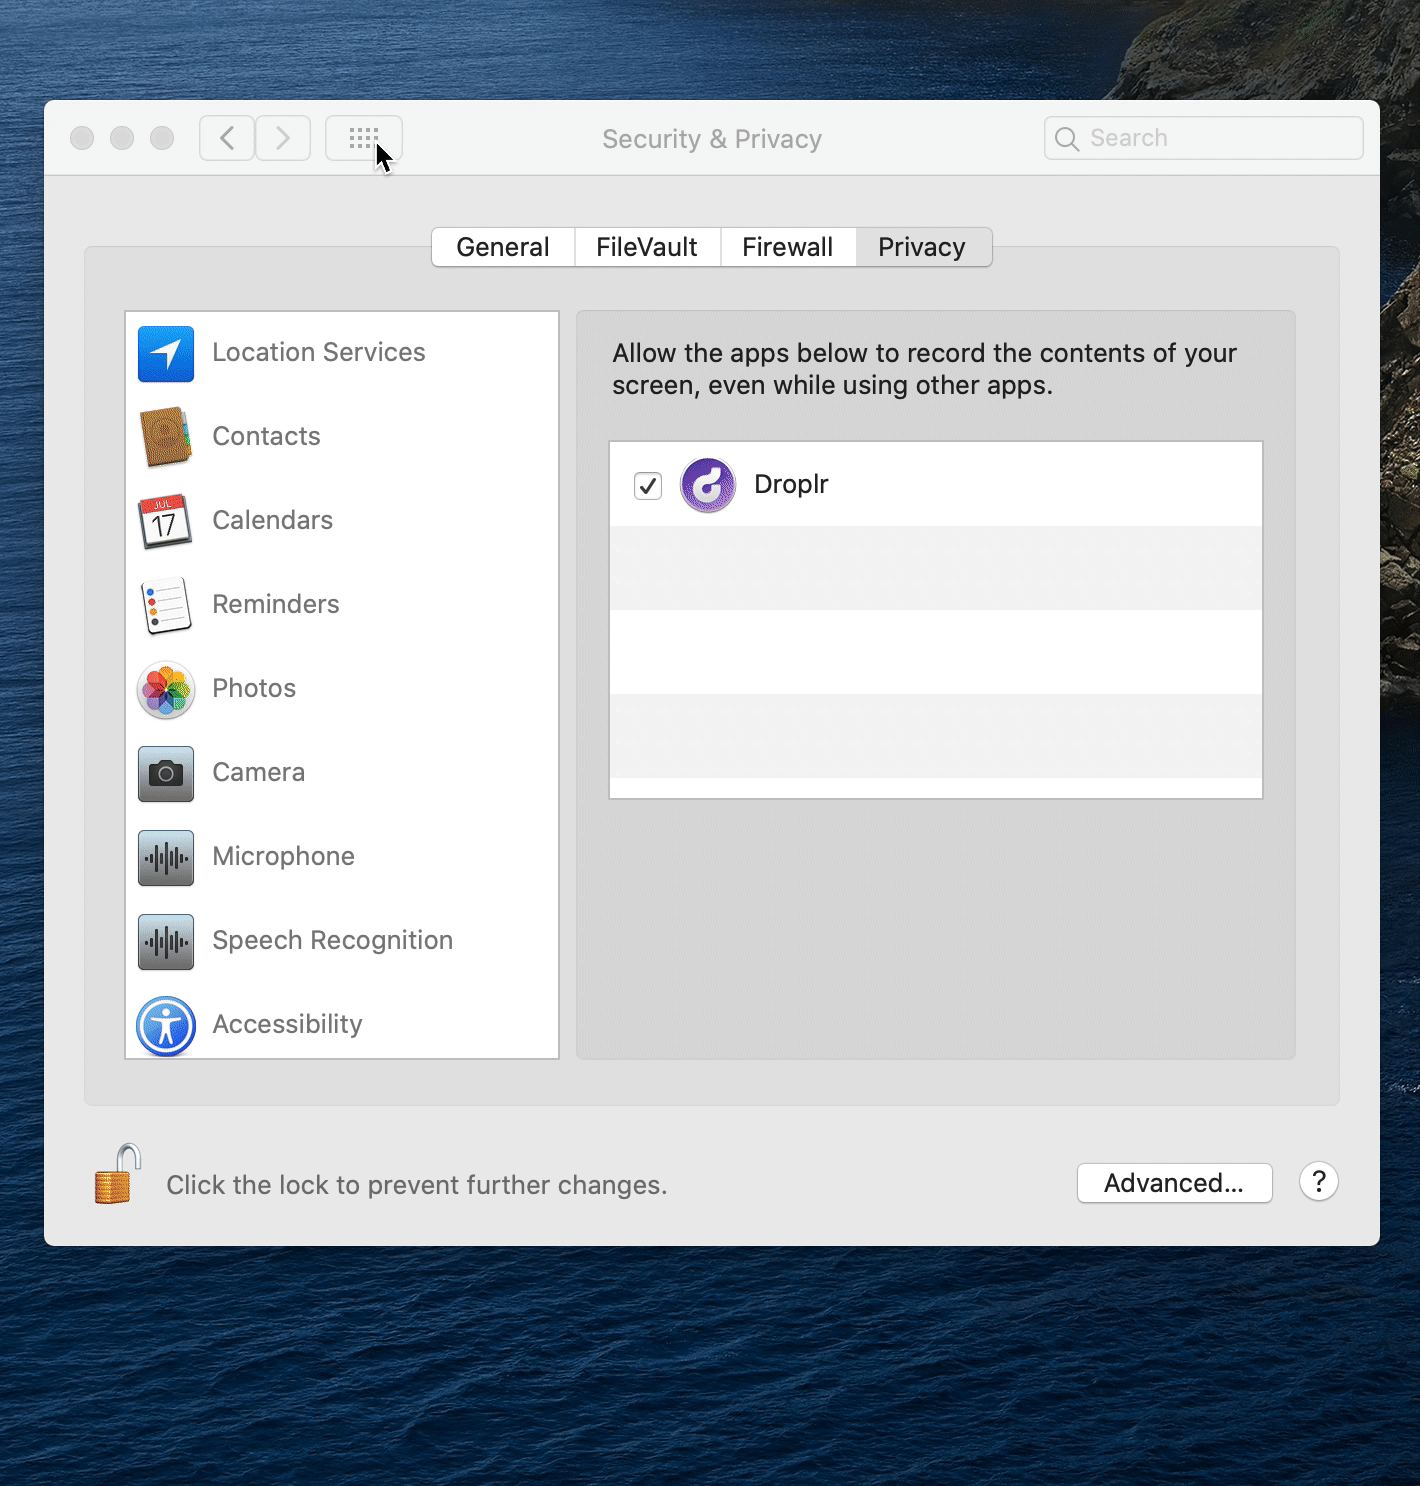Open the FileVault tab
This screenshot has height=1486, width=1420.
647,247
